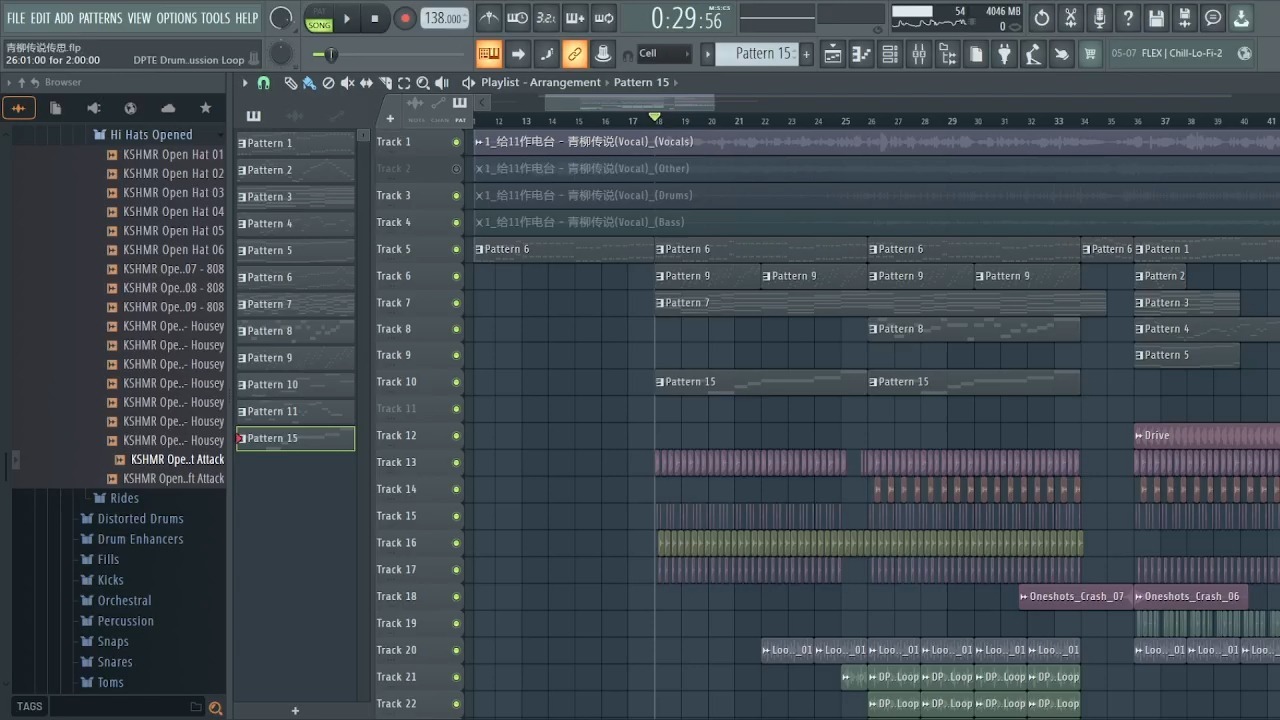Open the audio editor scissors icon
This screenshot has width=1280, height=720.
coord(1070,18)
